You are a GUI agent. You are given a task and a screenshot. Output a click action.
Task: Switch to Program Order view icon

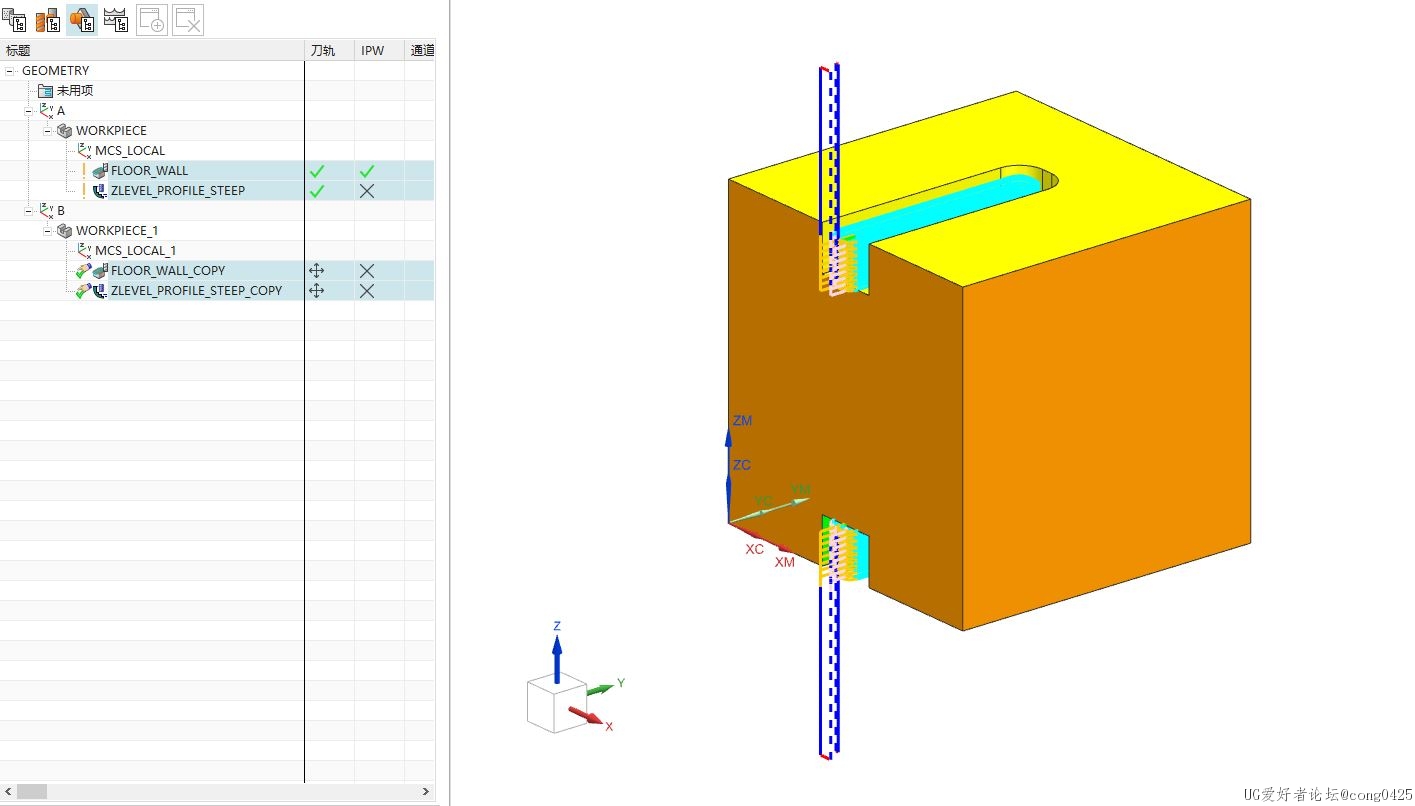click(13, 19)
